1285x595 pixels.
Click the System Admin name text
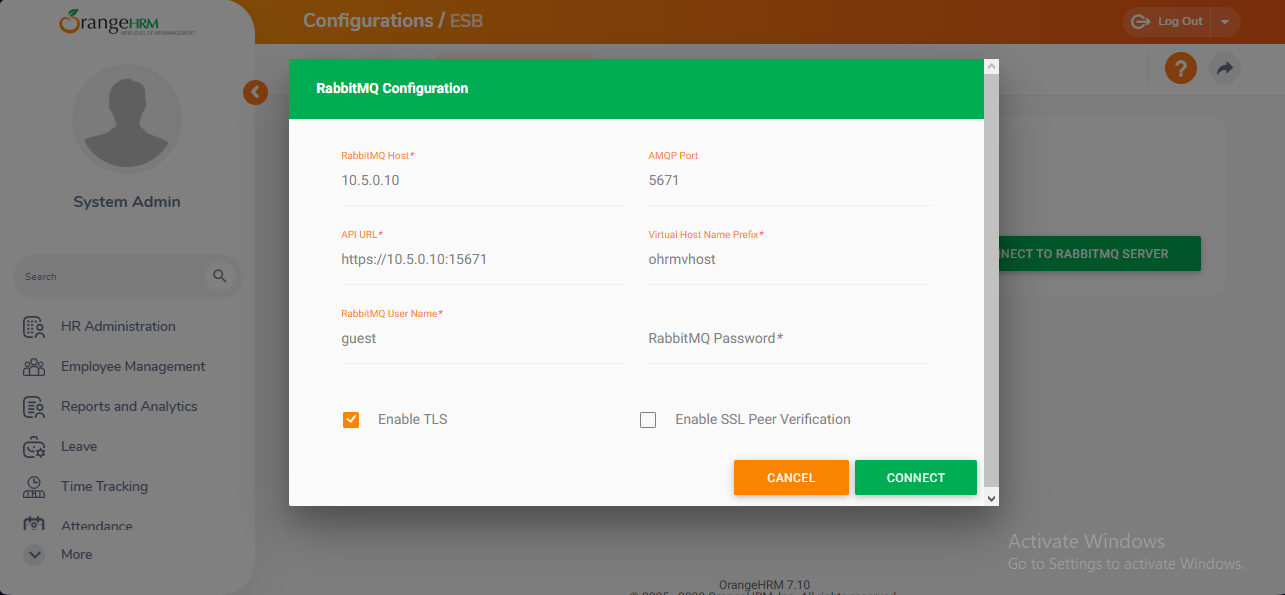pyautogui.click(x=127, y=202)
